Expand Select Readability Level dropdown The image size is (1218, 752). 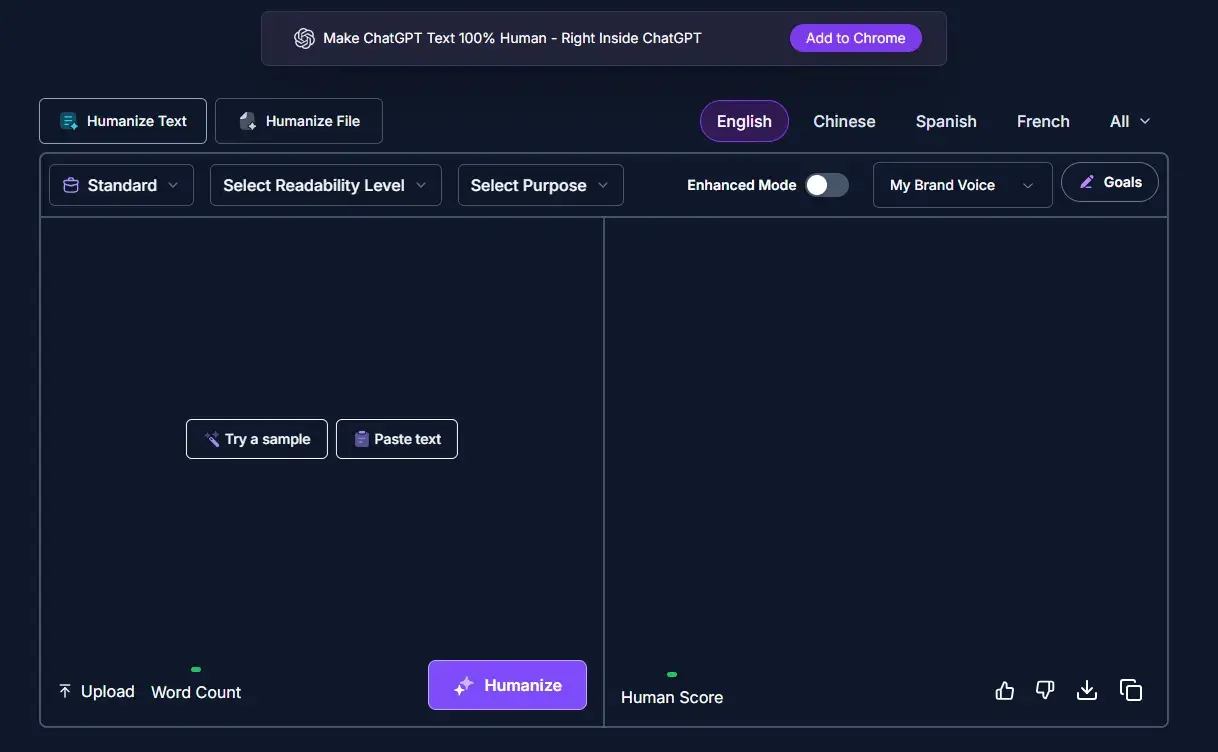(326, 185)
